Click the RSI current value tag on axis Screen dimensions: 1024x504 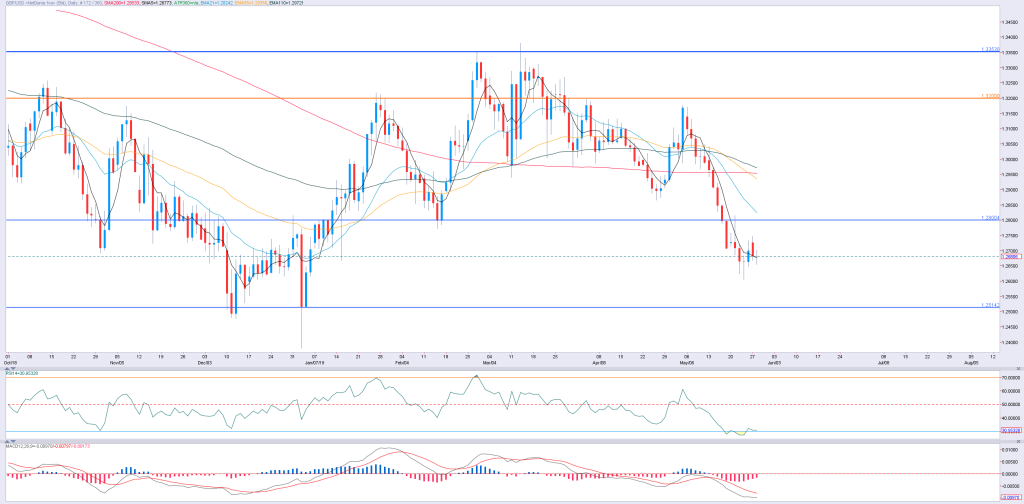pos(1011,431)
